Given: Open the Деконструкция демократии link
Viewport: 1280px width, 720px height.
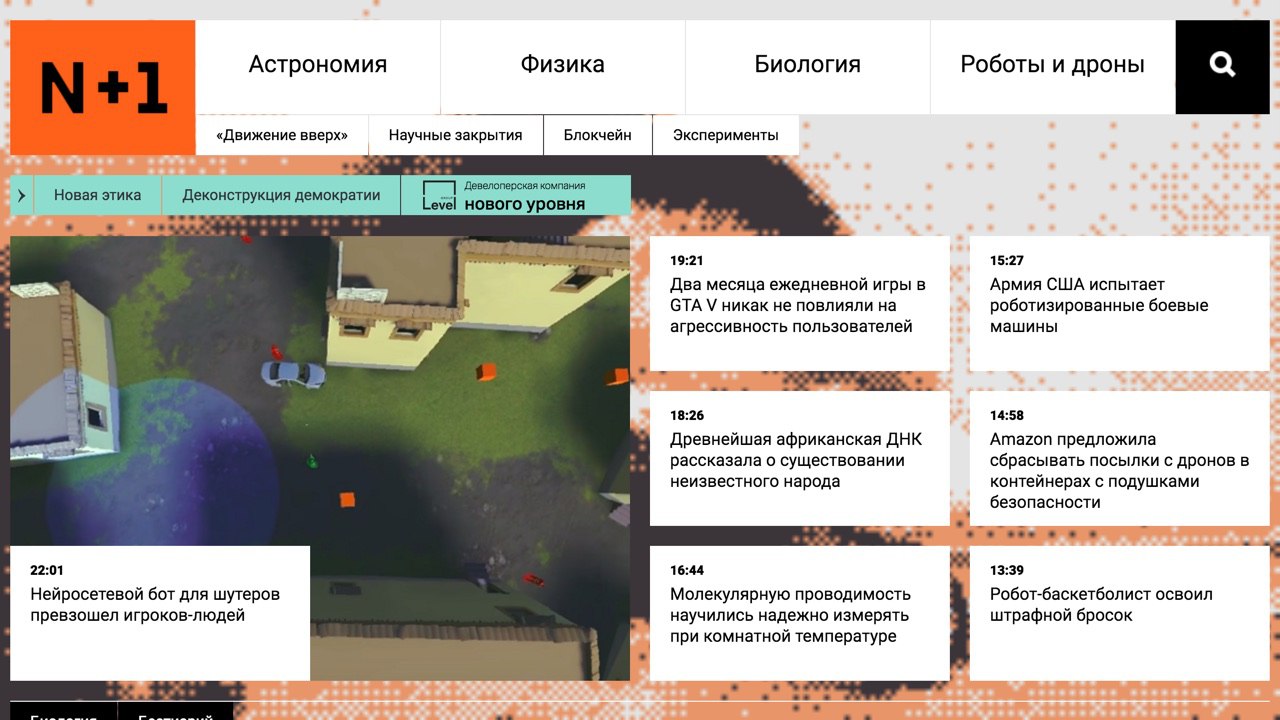Looking at the screenshot, I should pos(281,196).
